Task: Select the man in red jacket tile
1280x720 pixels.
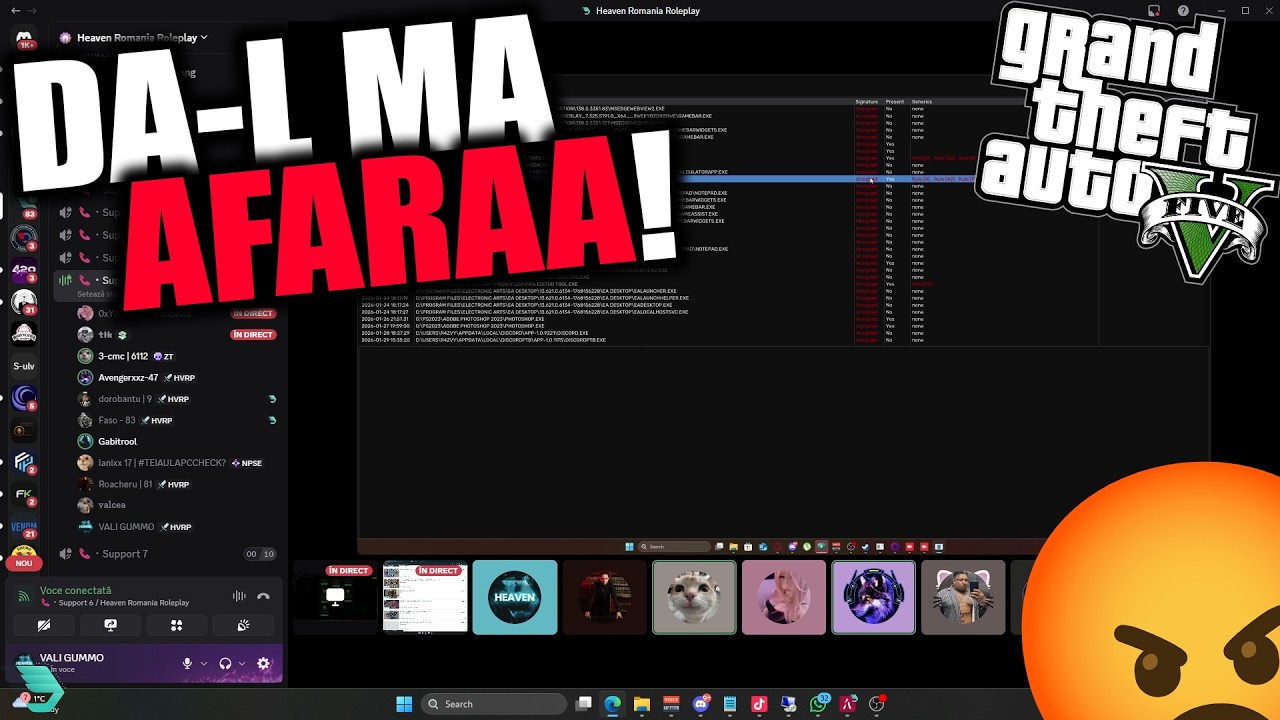Action: coord(604,597)
